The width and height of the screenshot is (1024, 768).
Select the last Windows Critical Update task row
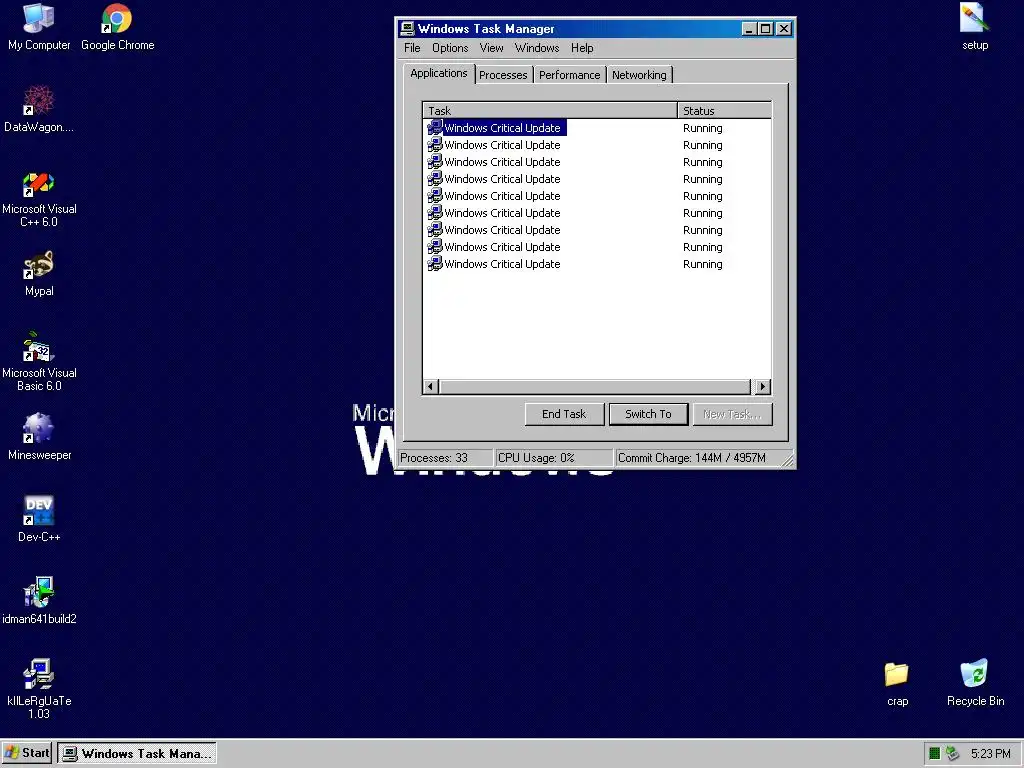pyautogui.click(x=597, y=264)
